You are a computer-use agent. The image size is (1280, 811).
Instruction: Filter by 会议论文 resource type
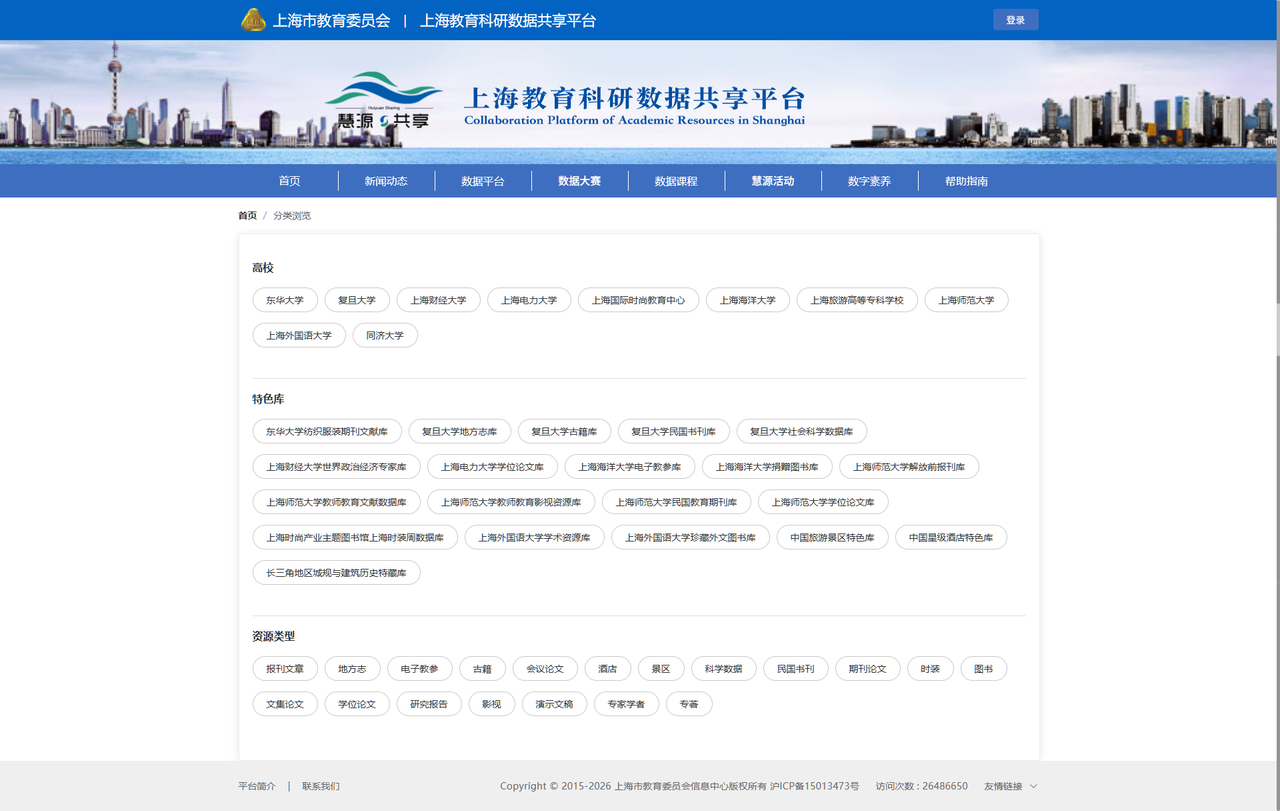[545, 668]
